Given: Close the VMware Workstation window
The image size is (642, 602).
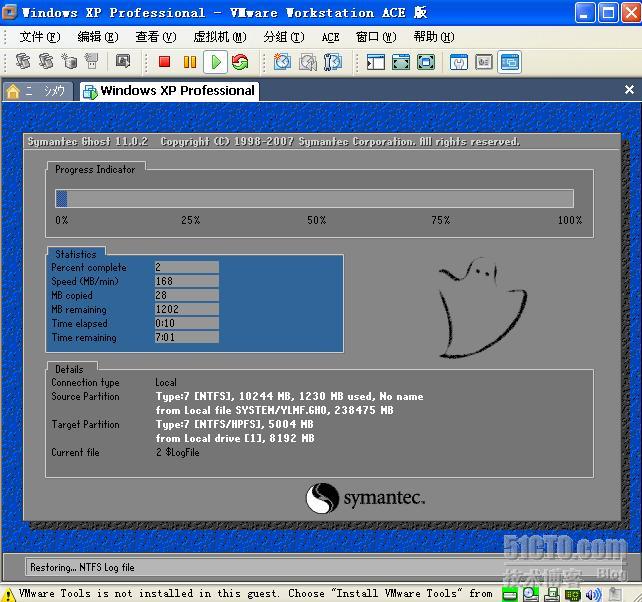Looking at the screenshot, I should tap(632, 13).
